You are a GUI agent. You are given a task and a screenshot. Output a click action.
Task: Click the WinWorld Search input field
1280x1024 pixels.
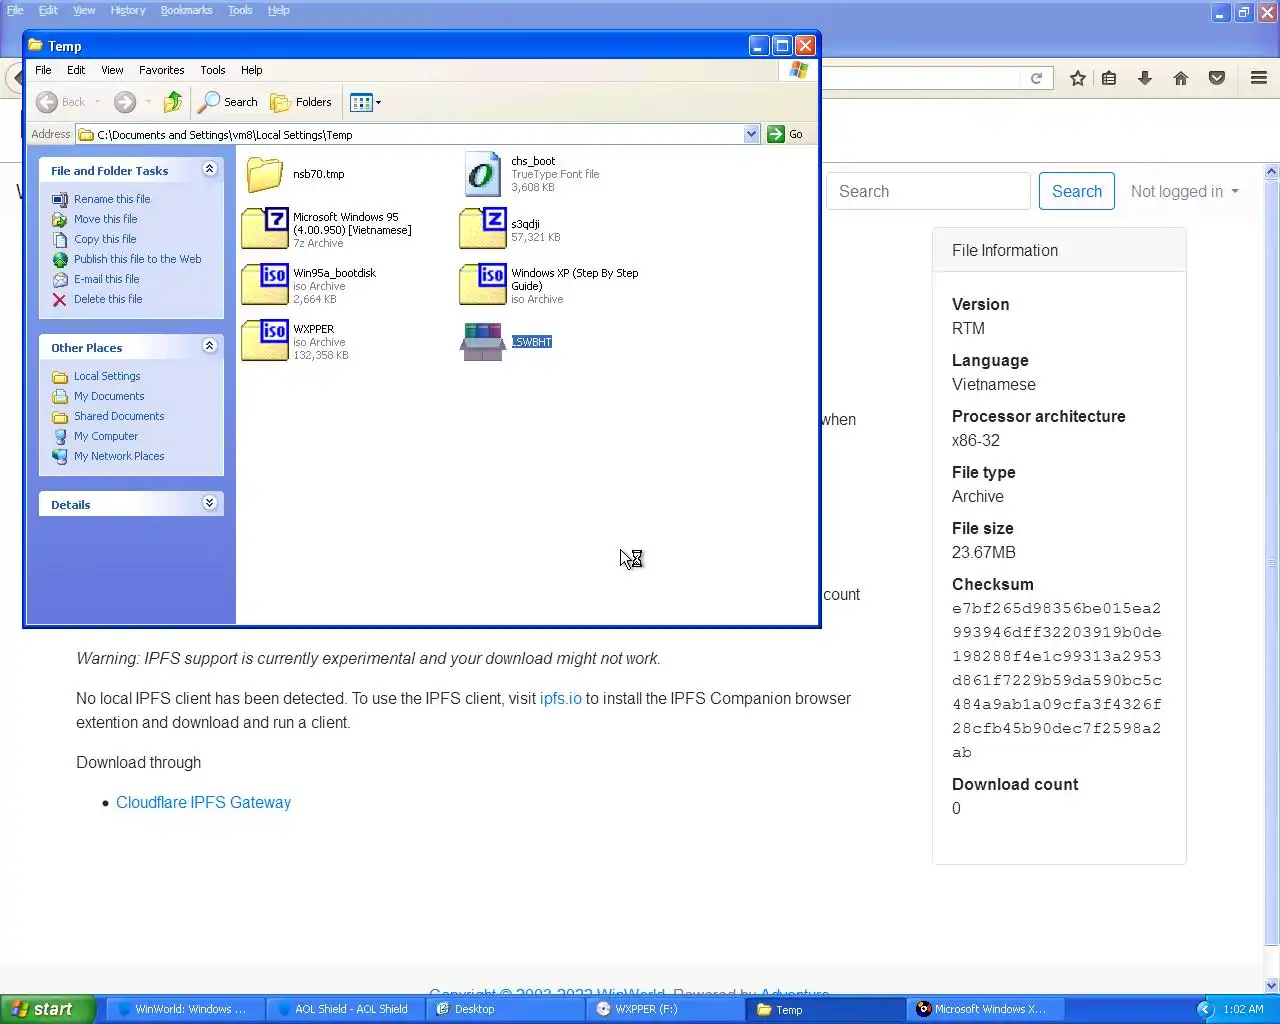tap(928, 191)
